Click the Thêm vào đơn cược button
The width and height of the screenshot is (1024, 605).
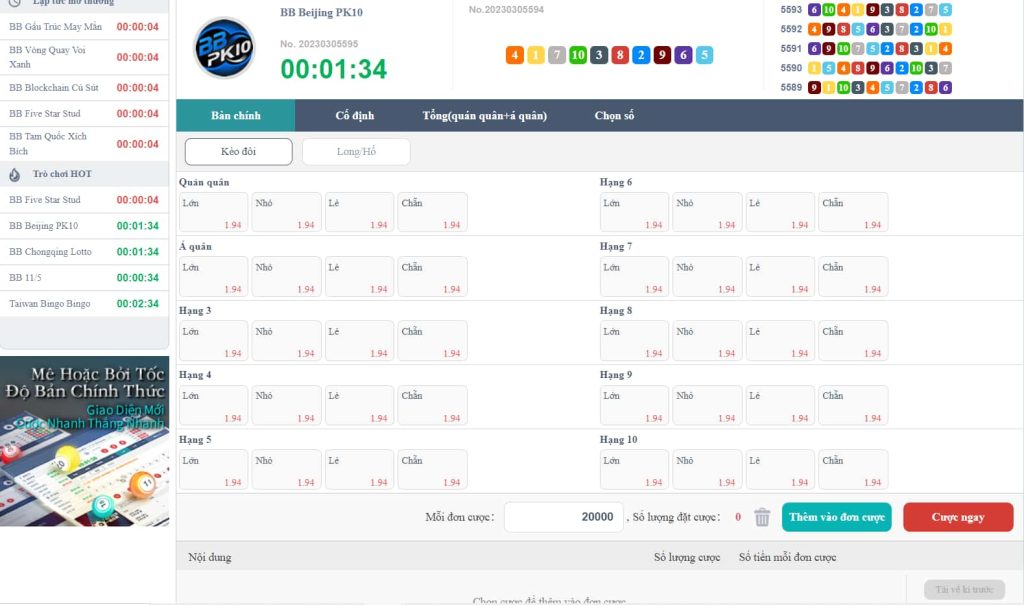[x=837, y=517]
